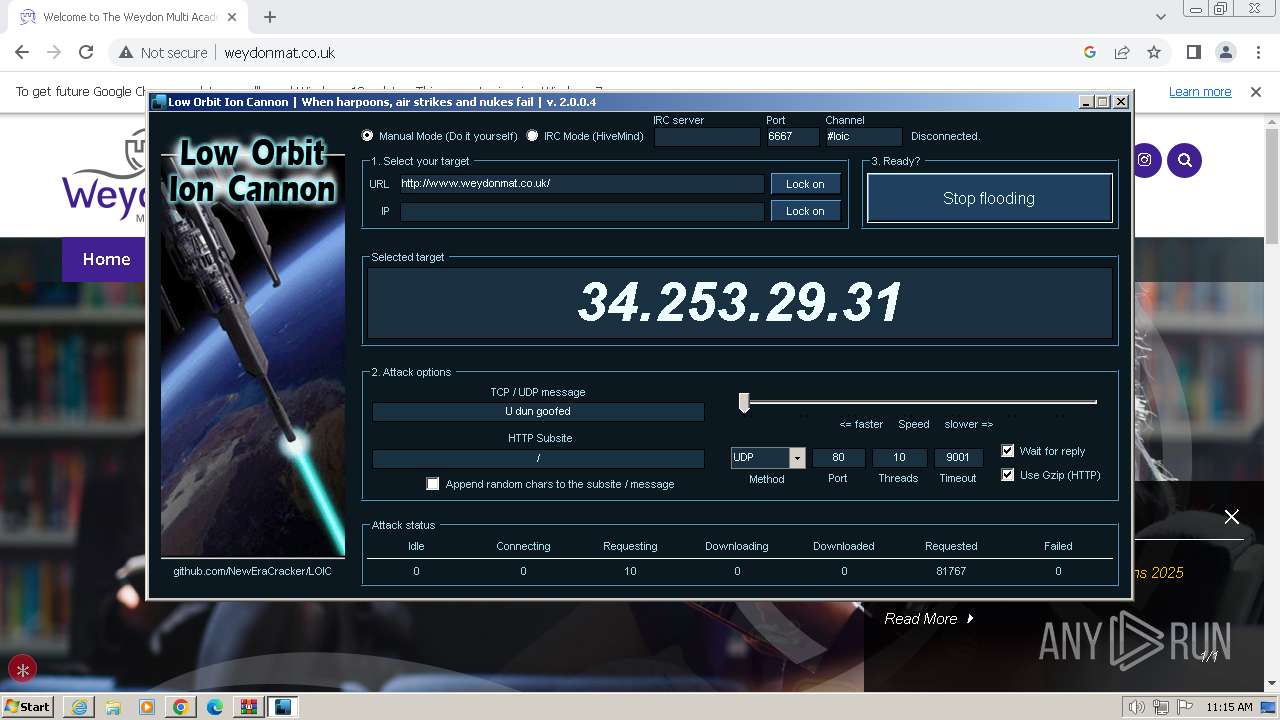The width and height of the screenshot is (1280, 720).
Task: Bookmark this page with the star
Action: 1154,52
